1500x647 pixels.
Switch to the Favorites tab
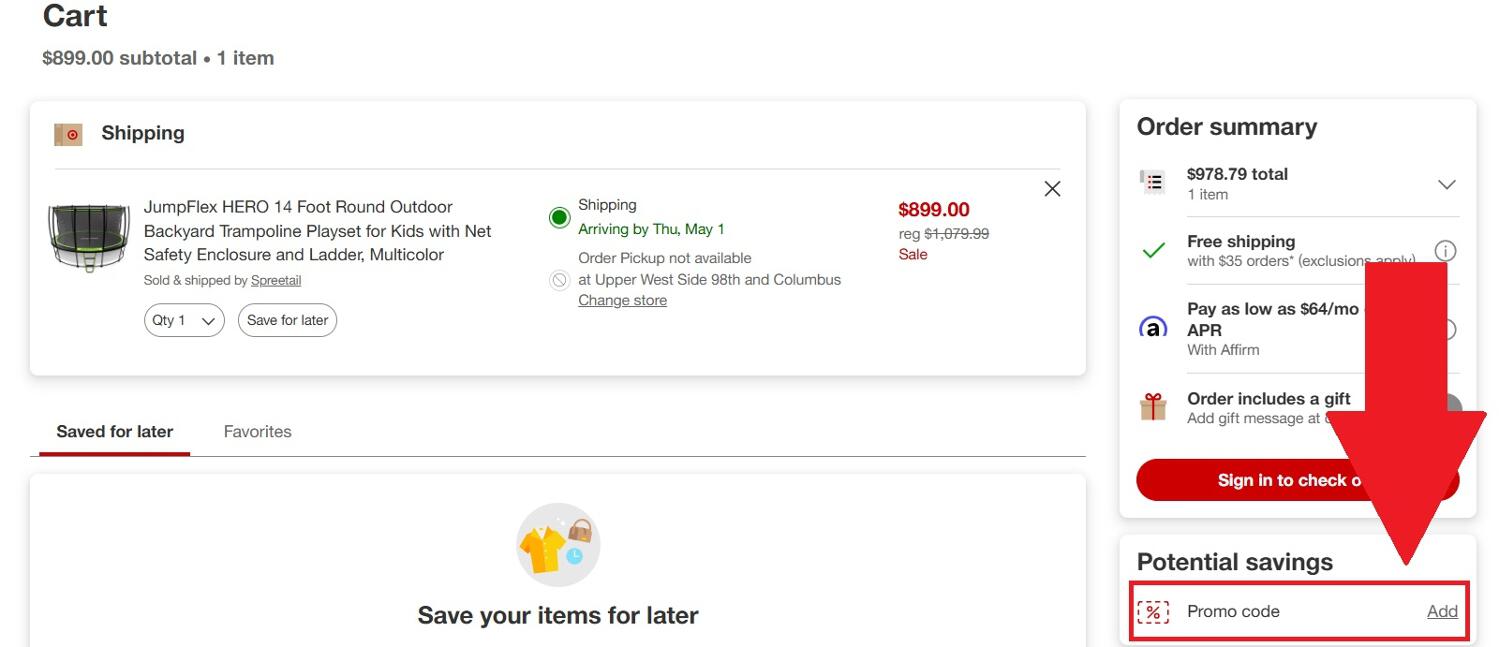pos(258,432)
